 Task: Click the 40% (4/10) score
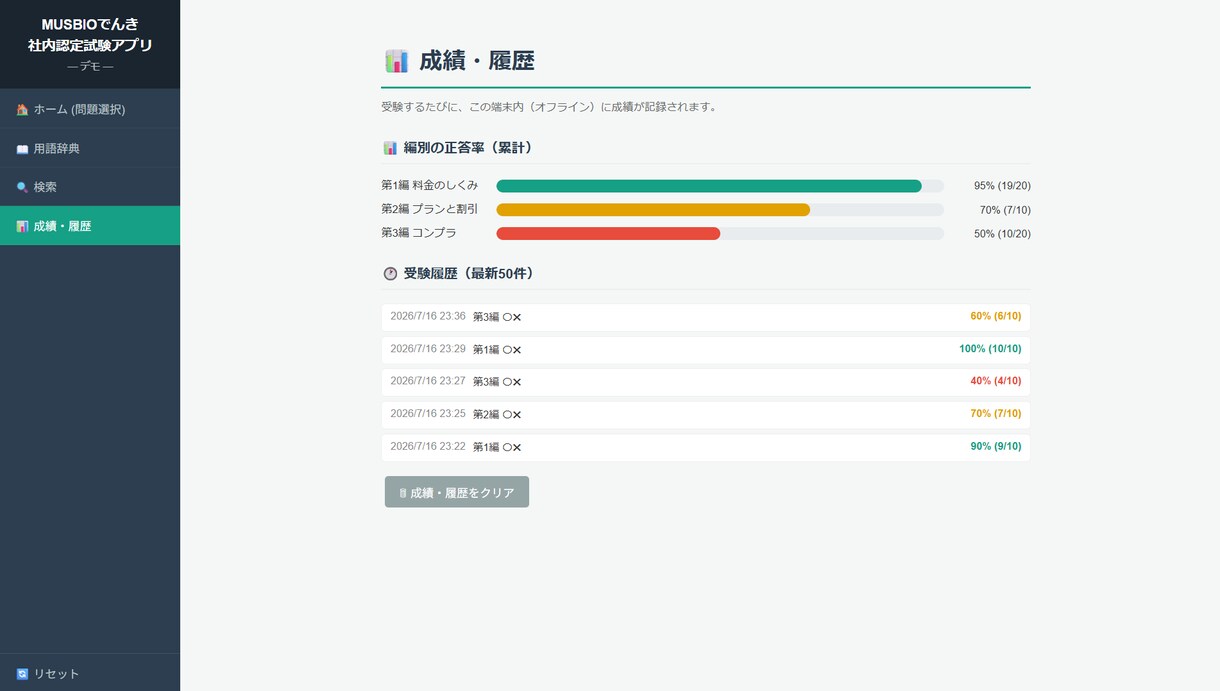[996, 381]
